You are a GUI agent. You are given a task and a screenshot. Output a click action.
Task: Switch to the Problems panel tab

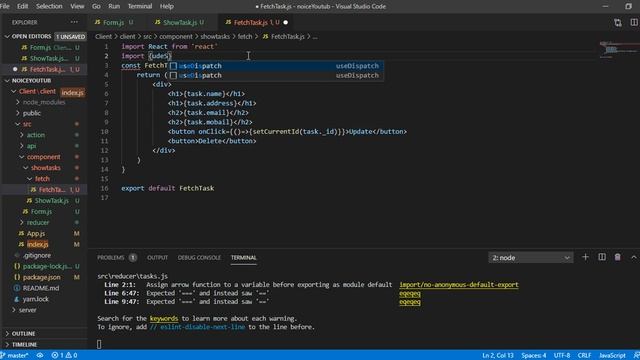pyautogui.click(x=111, y=258)
